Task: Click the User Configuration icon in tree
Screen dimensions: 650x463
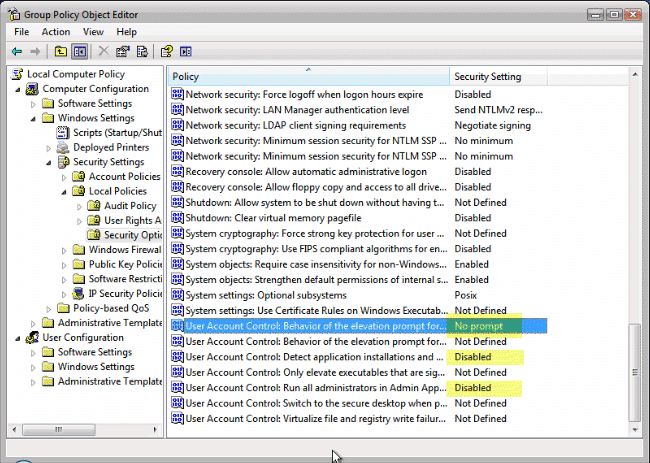Action: click(x=32, y=337)
